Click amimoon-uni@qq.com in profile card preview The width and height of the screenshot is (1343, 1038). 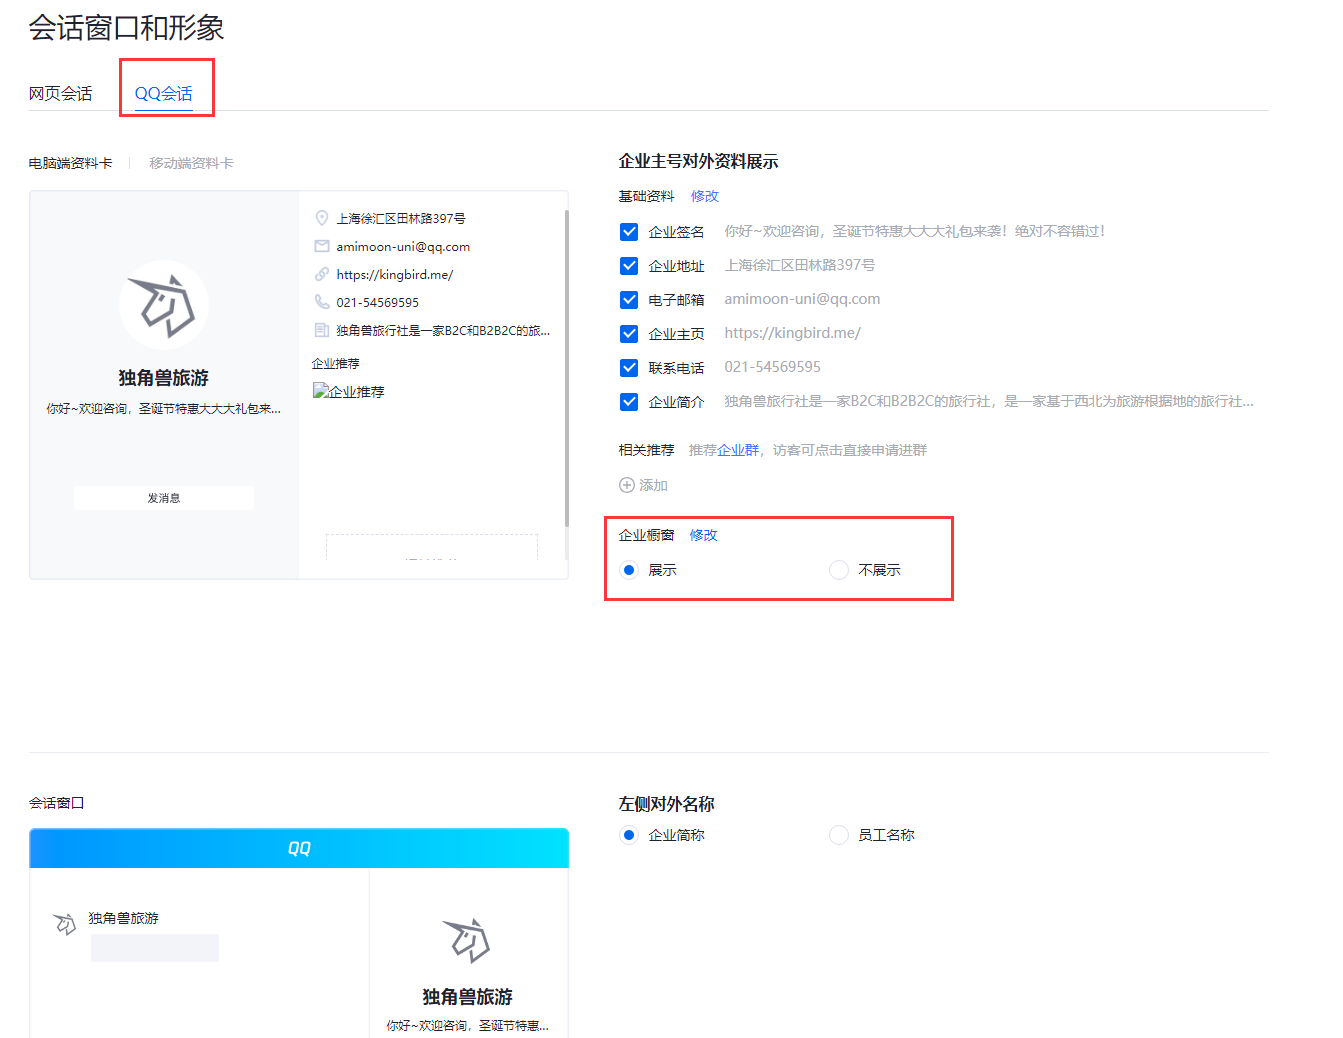[x=403, y=246]
